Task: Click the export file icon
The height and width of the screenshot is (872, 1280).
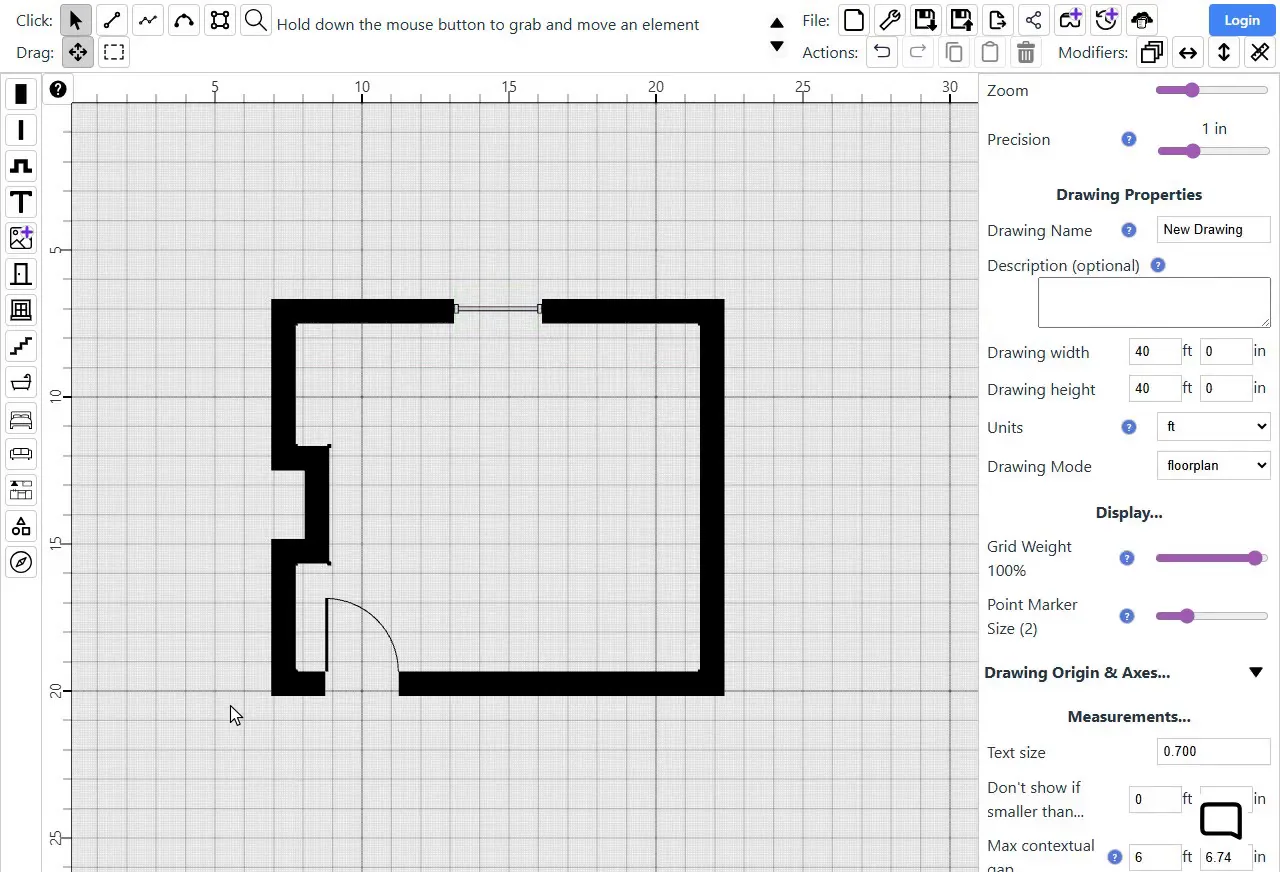Action: point(997,19)
